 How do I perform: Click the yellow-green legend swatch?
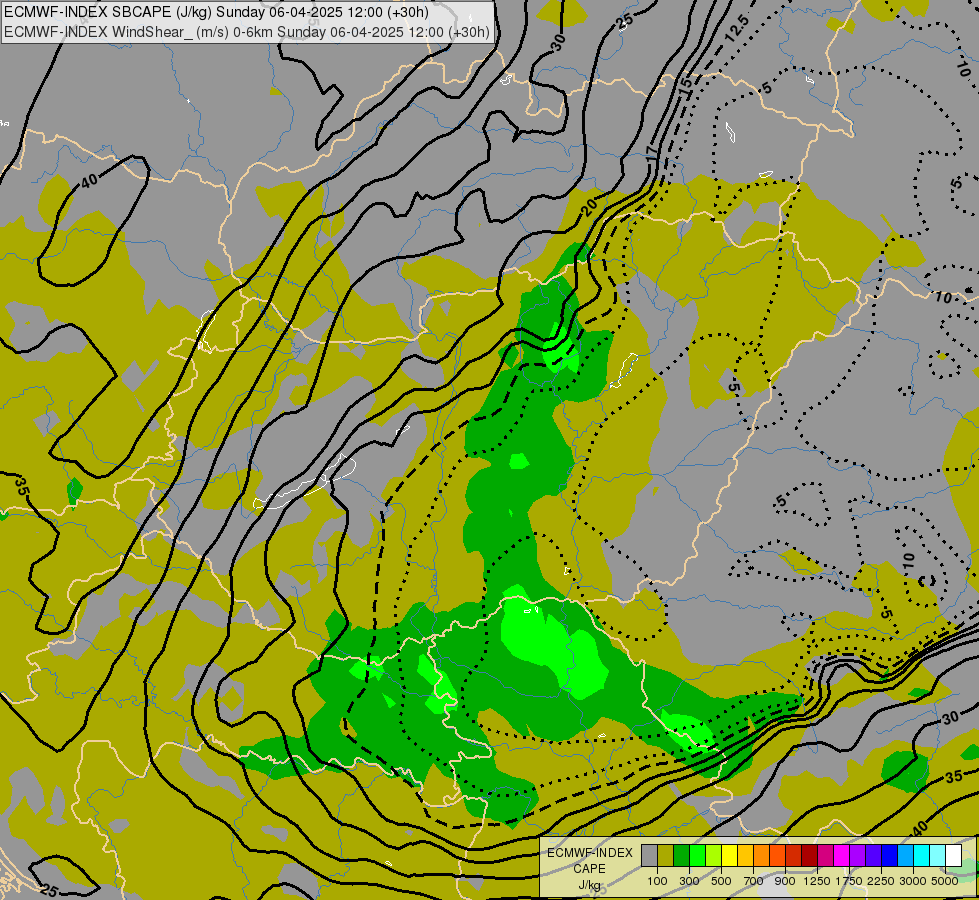tap(714, 855)
